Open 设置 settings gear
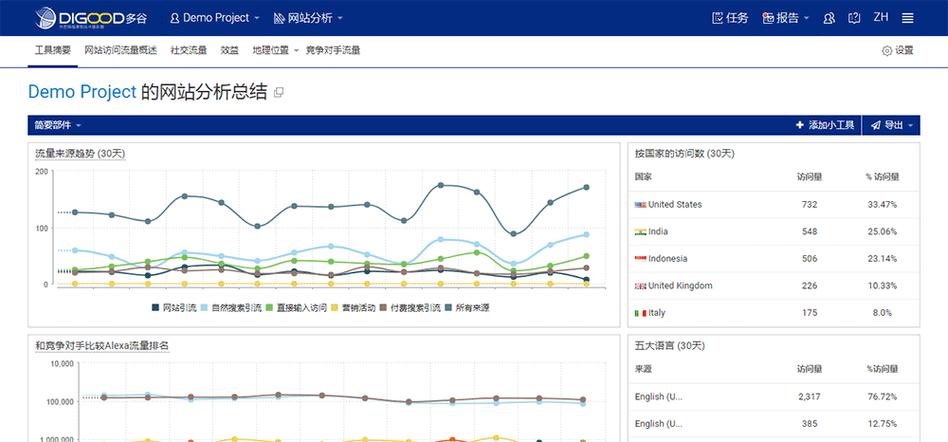Screen dimensions: 948x442 pos(898,51)
